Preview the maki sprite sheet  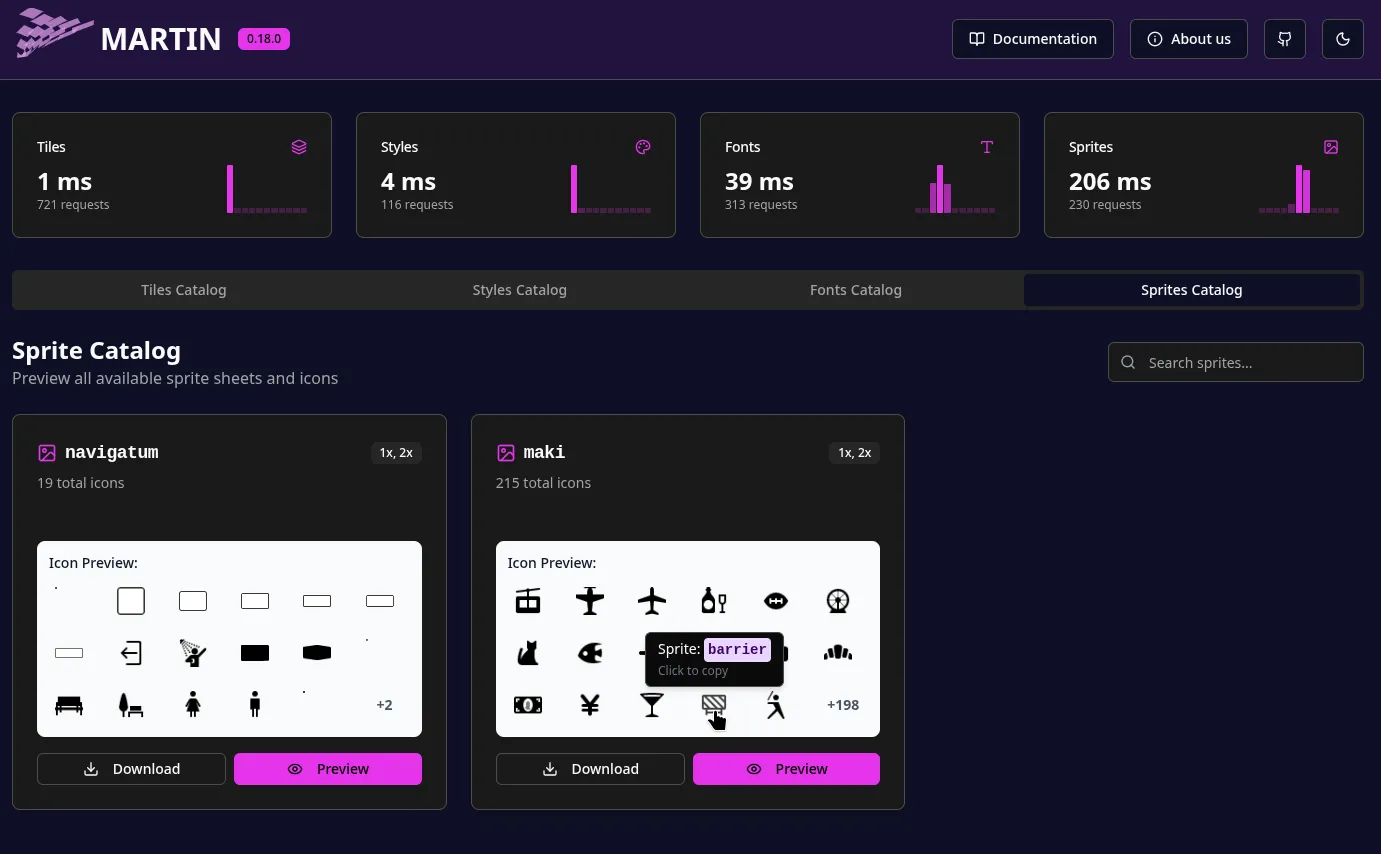(786, 769)
